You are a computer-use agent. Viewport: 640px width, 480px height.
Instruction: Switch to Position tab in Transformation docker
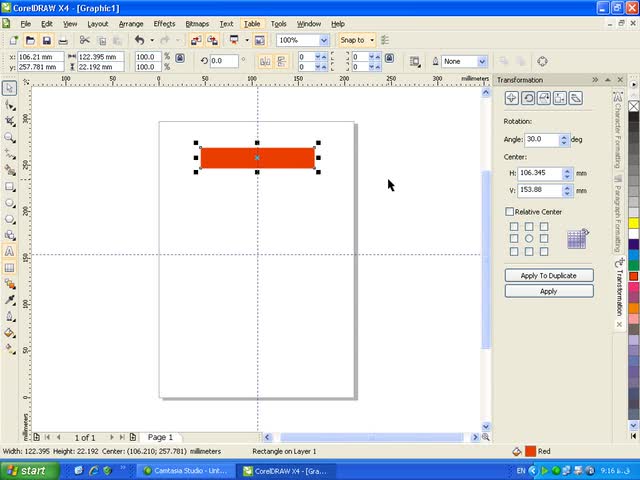pos(511,98)
